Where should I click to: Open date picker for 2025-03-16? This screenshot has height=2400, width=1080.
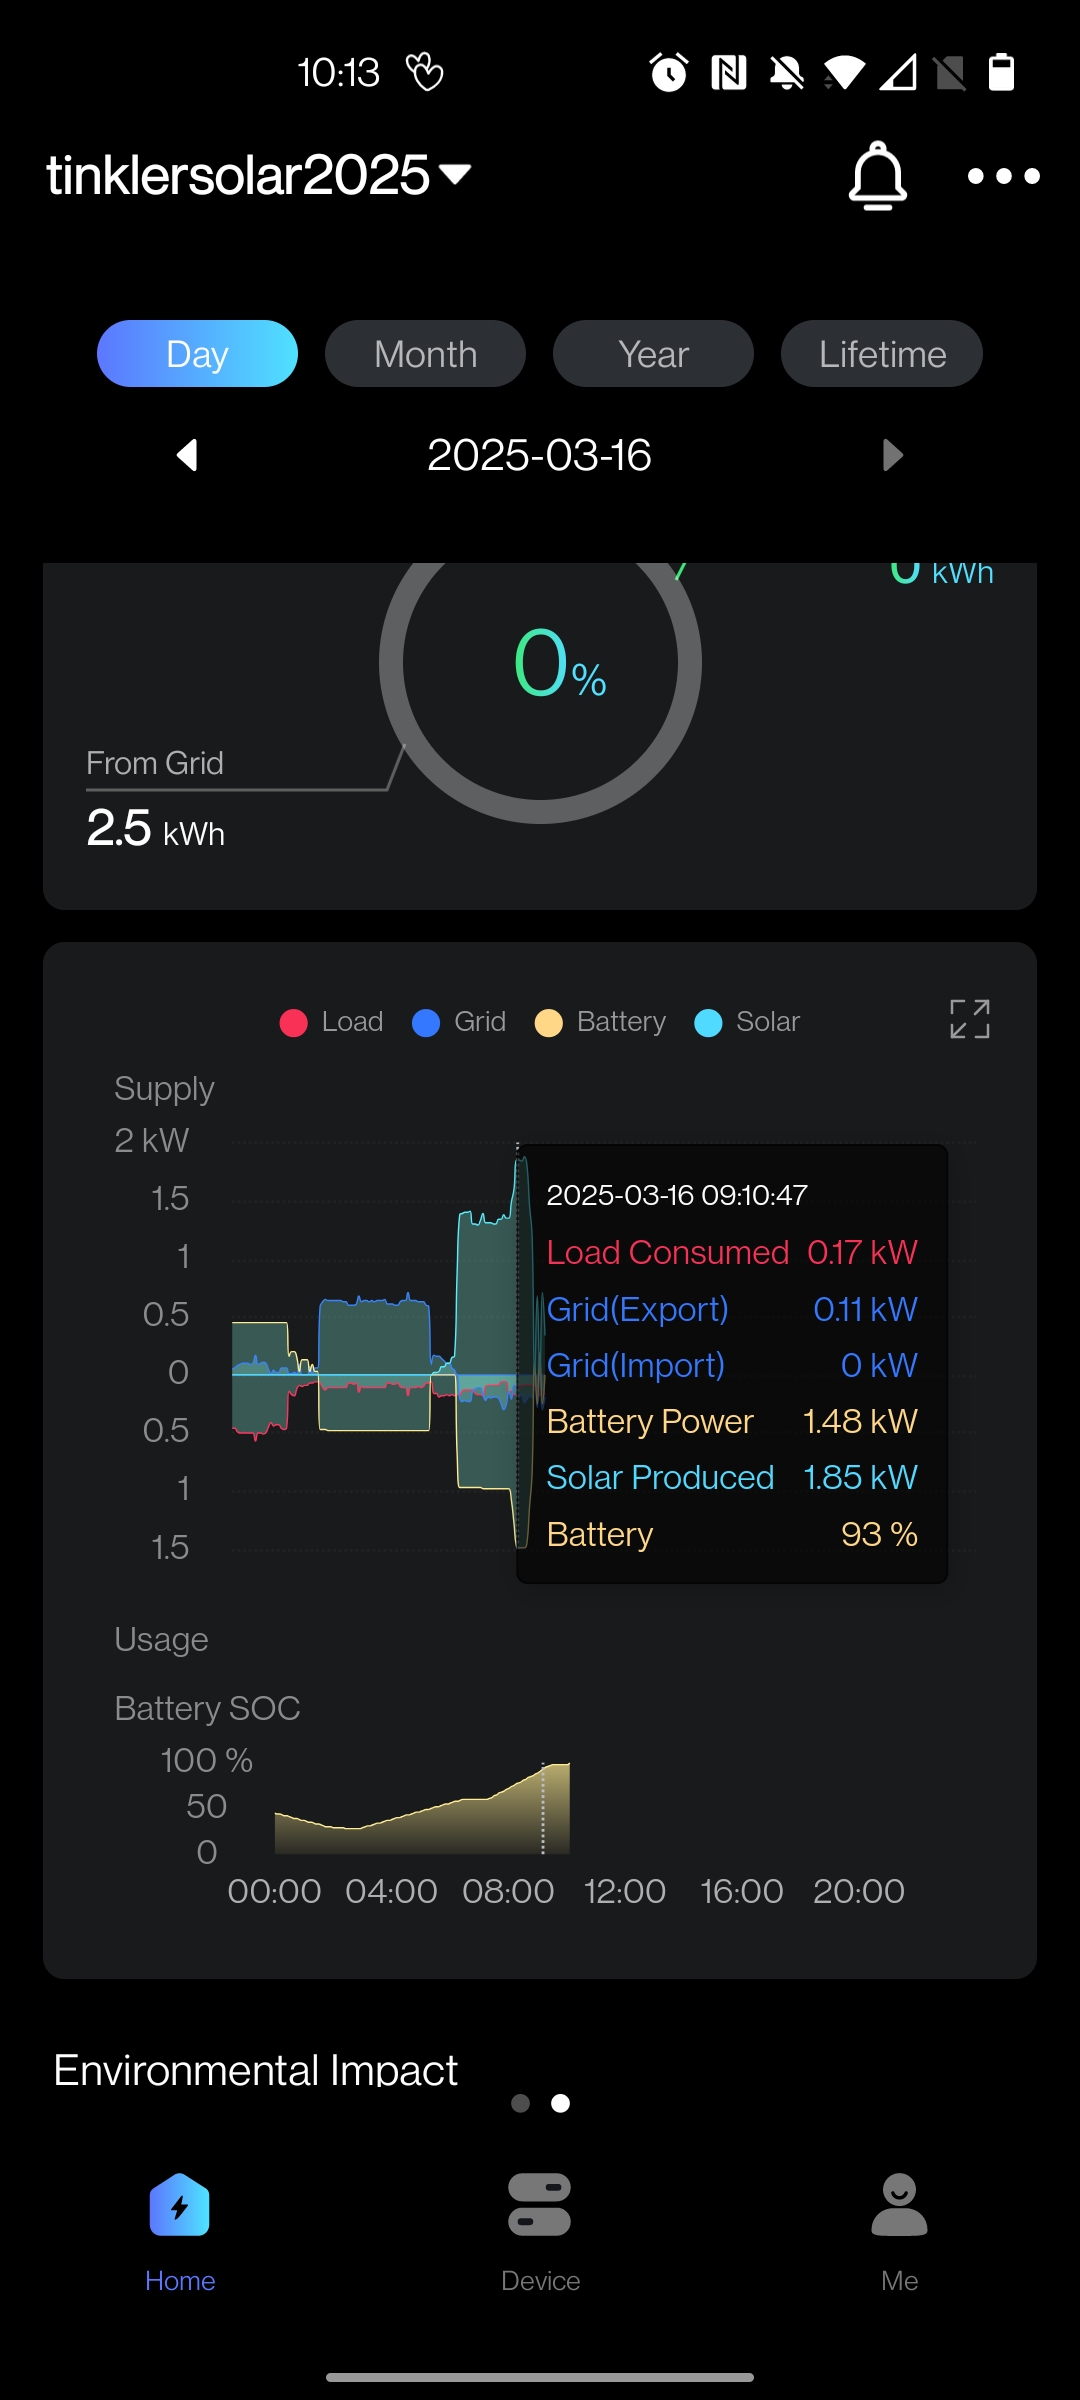(539, 456)
